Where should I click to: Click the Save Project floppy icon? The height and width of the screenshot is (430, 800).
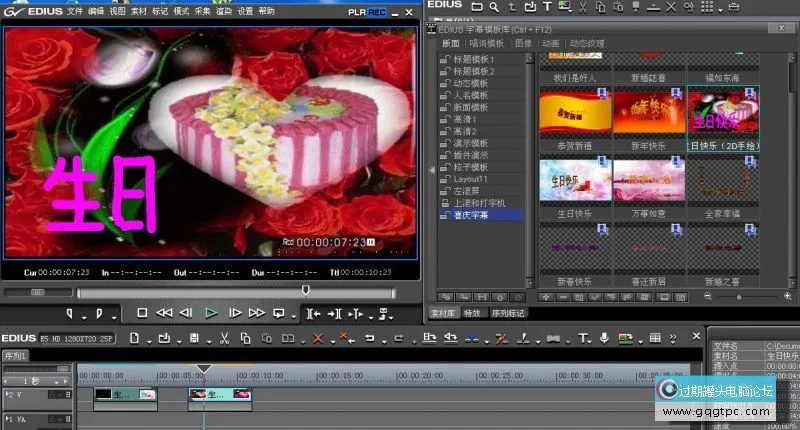point(194,338)
